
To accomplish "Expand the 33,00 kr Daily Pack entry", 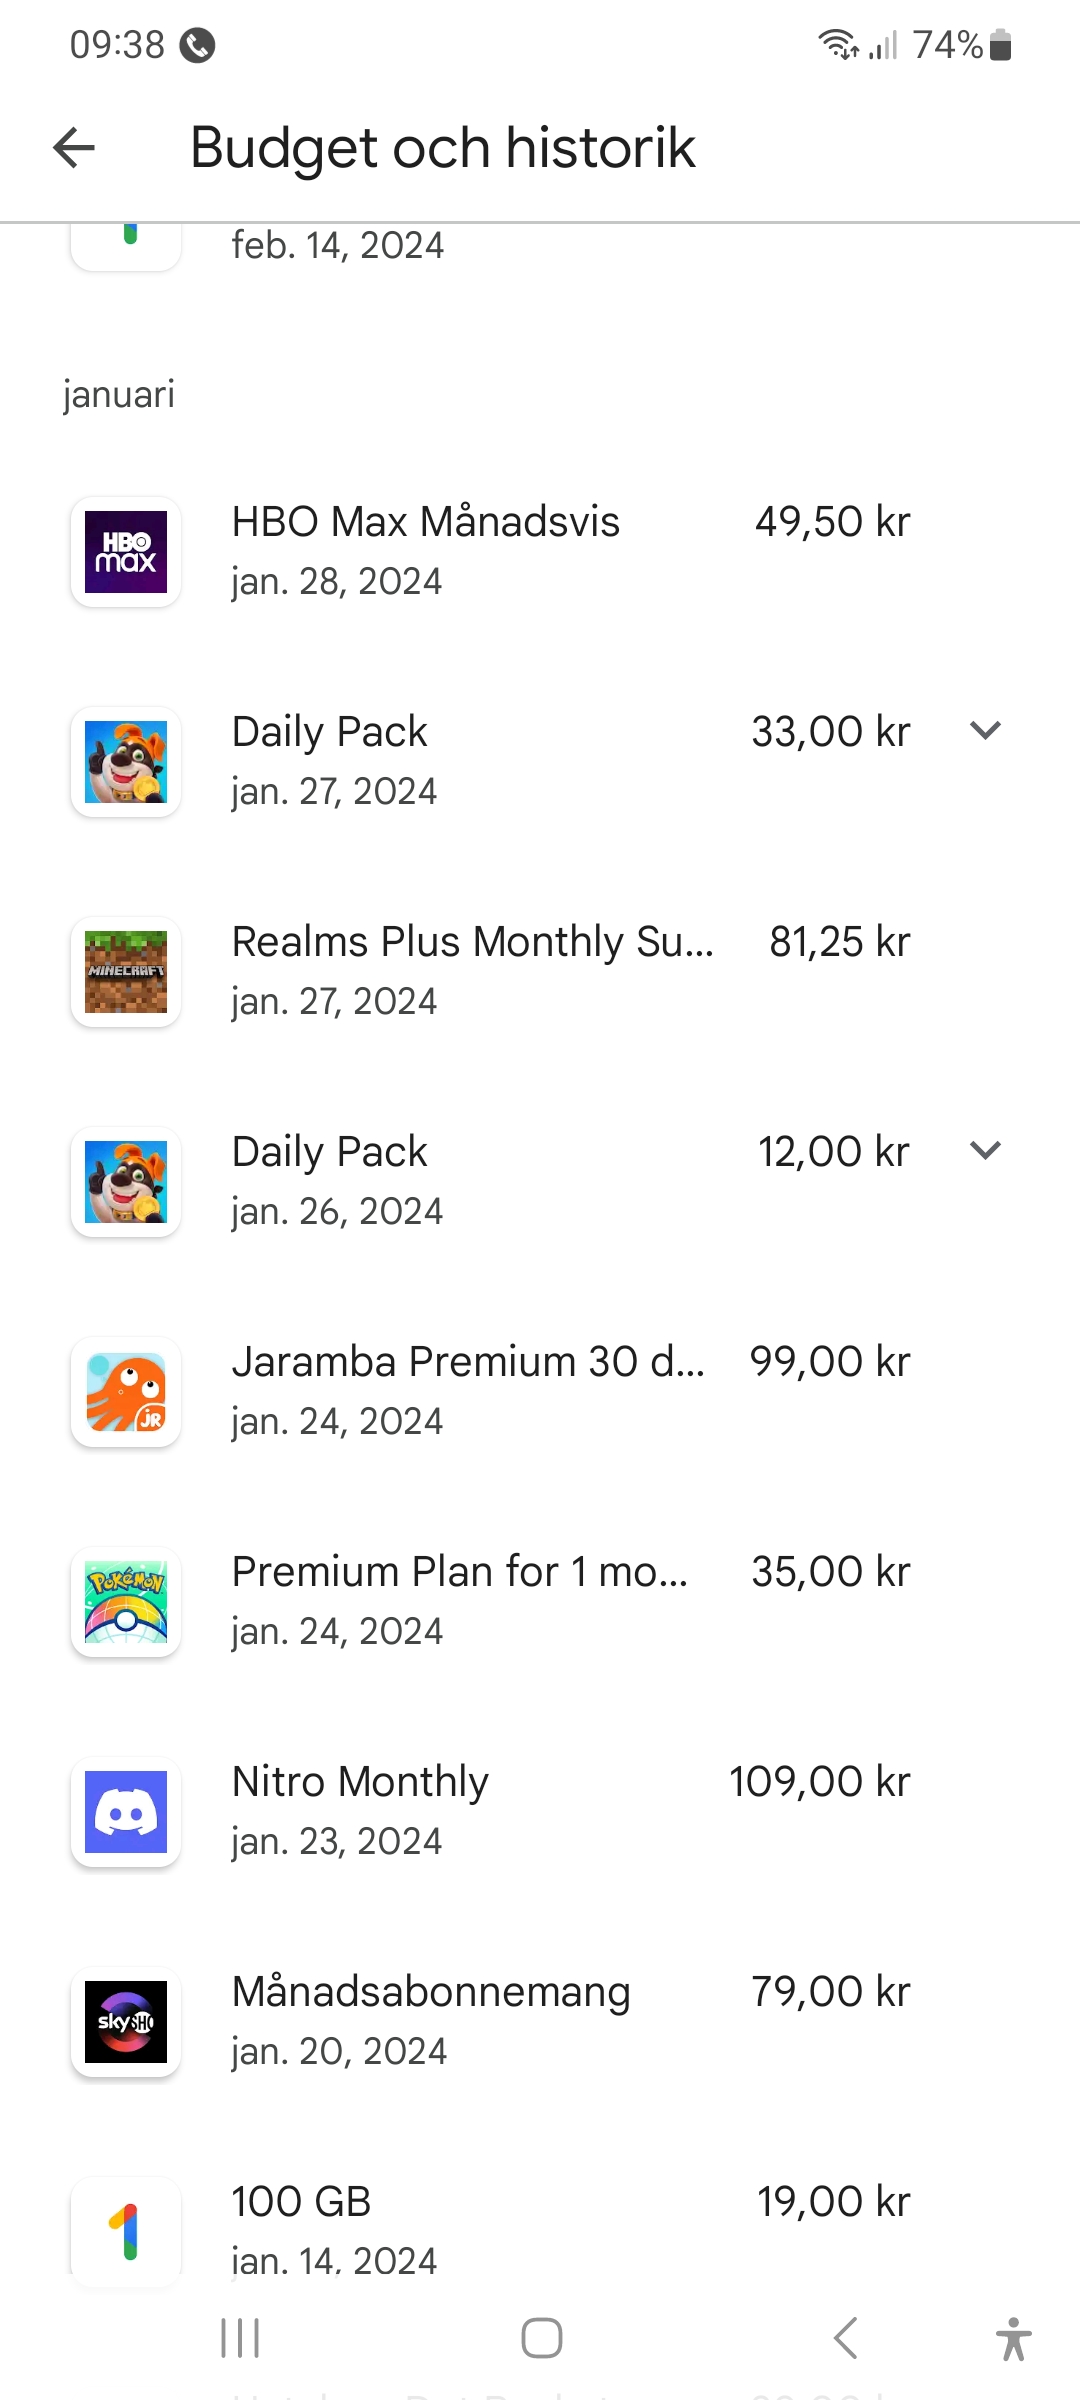I will click(x=985, y=731).
